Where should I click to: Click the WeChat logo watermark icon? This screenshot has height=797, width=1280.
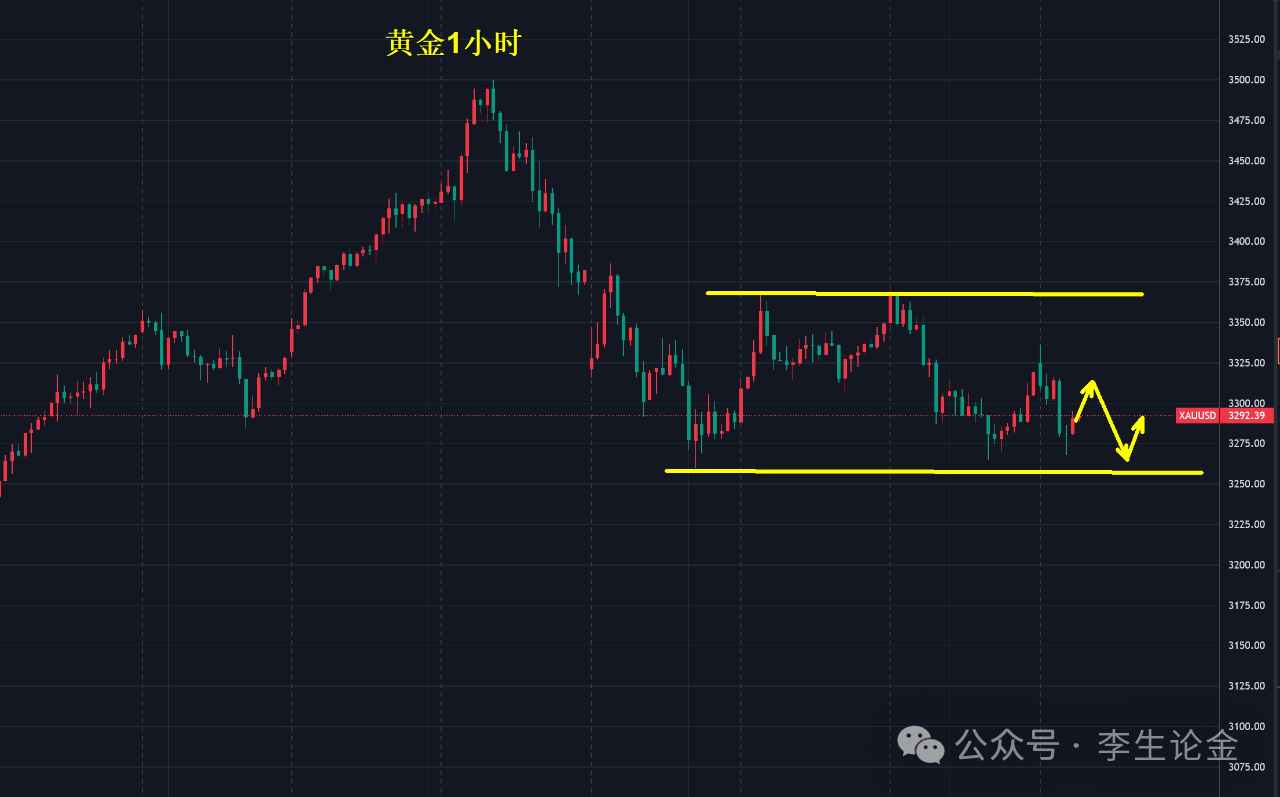pos(921,745)
